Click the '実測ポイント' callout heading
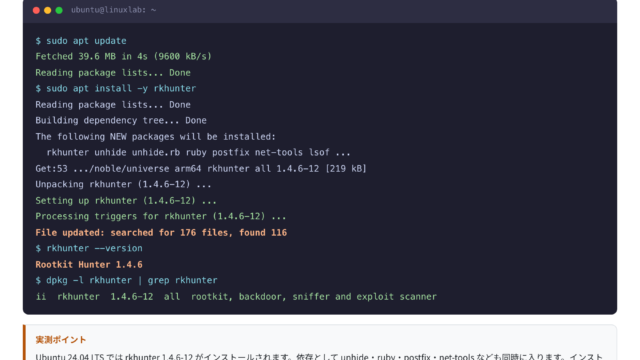This screenshot has width=640, height=360. tap(61, 340)
